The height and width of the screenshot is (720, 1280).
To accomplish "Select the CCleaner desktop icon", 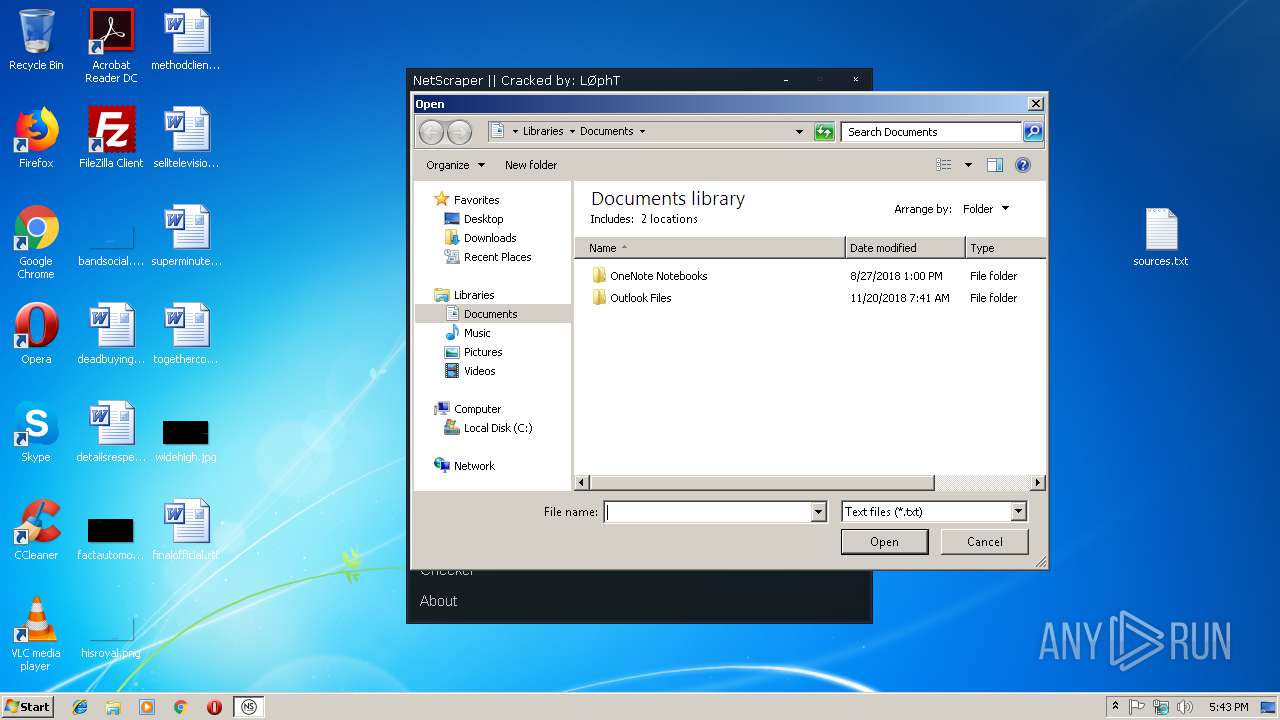I will coord(36,530).
